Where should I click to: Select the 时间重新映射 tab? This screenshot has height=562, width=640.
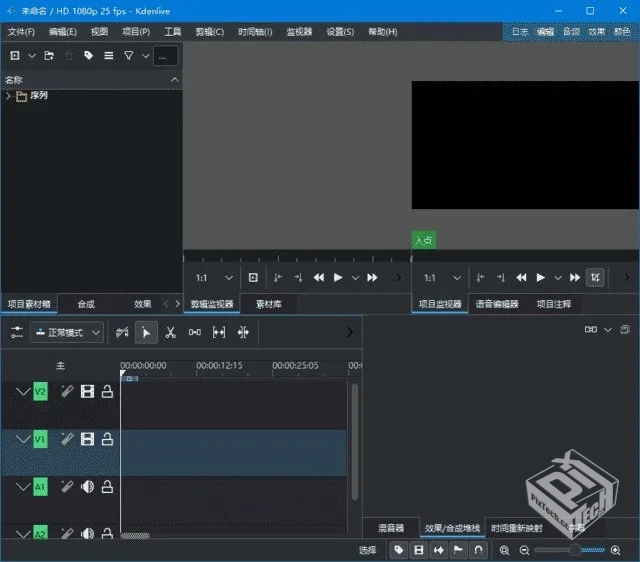pos(517,528)
